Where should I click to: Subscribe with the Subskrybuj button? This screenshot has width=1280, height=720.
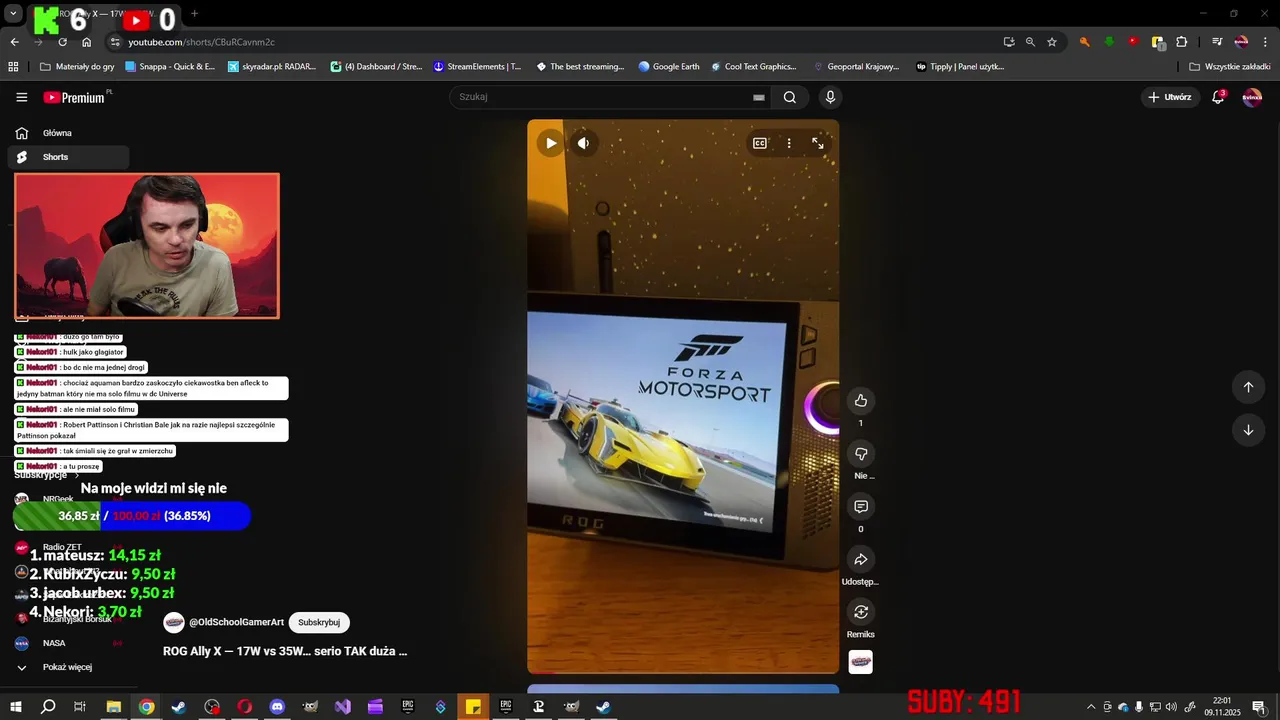click(x=319, y=622)
